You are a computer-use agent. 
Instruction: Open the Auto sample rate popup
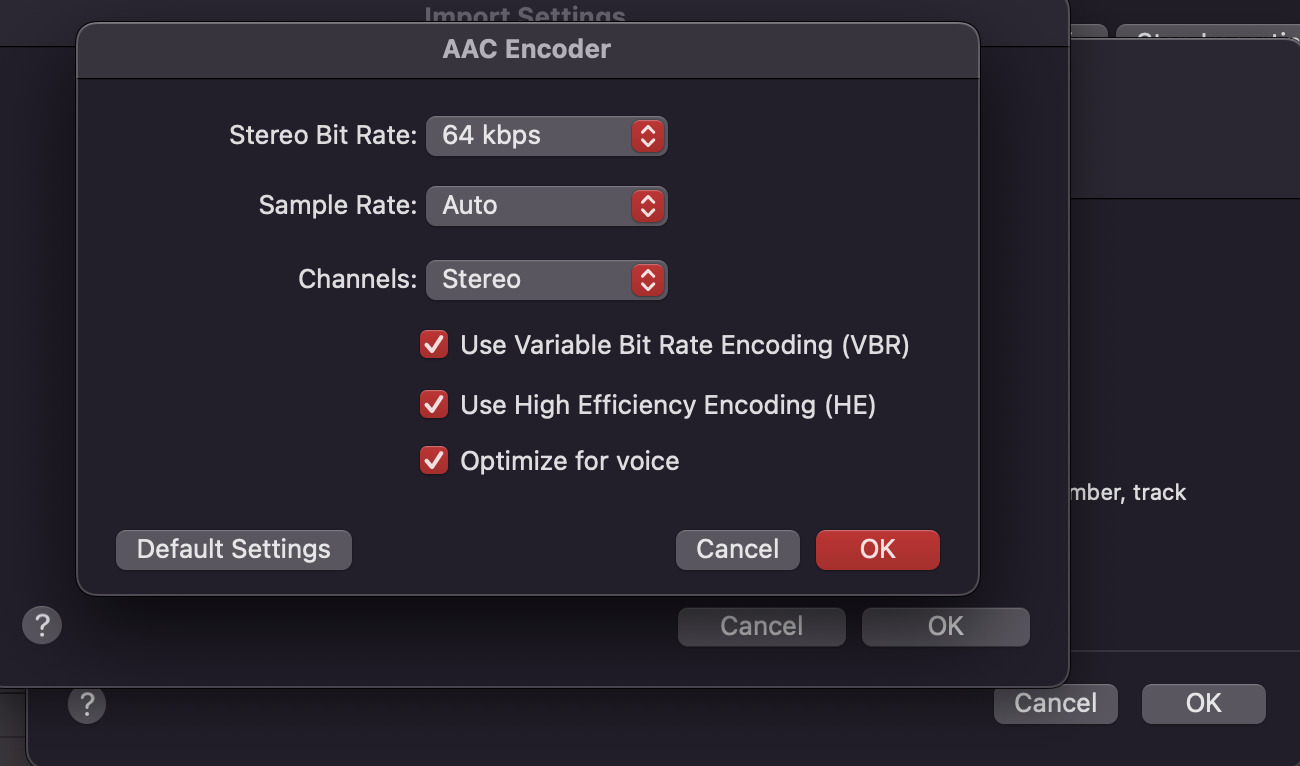(530, 206)
